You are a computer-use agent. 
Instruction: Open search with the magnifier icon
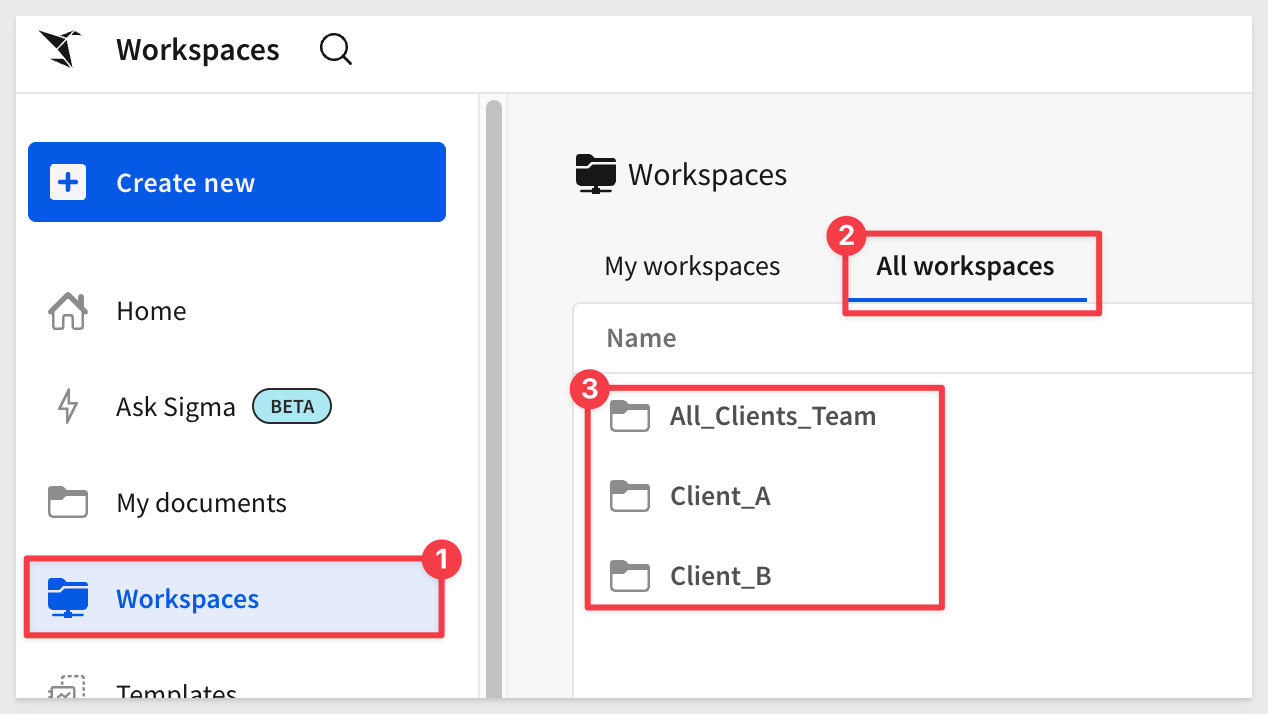point(336,49)
